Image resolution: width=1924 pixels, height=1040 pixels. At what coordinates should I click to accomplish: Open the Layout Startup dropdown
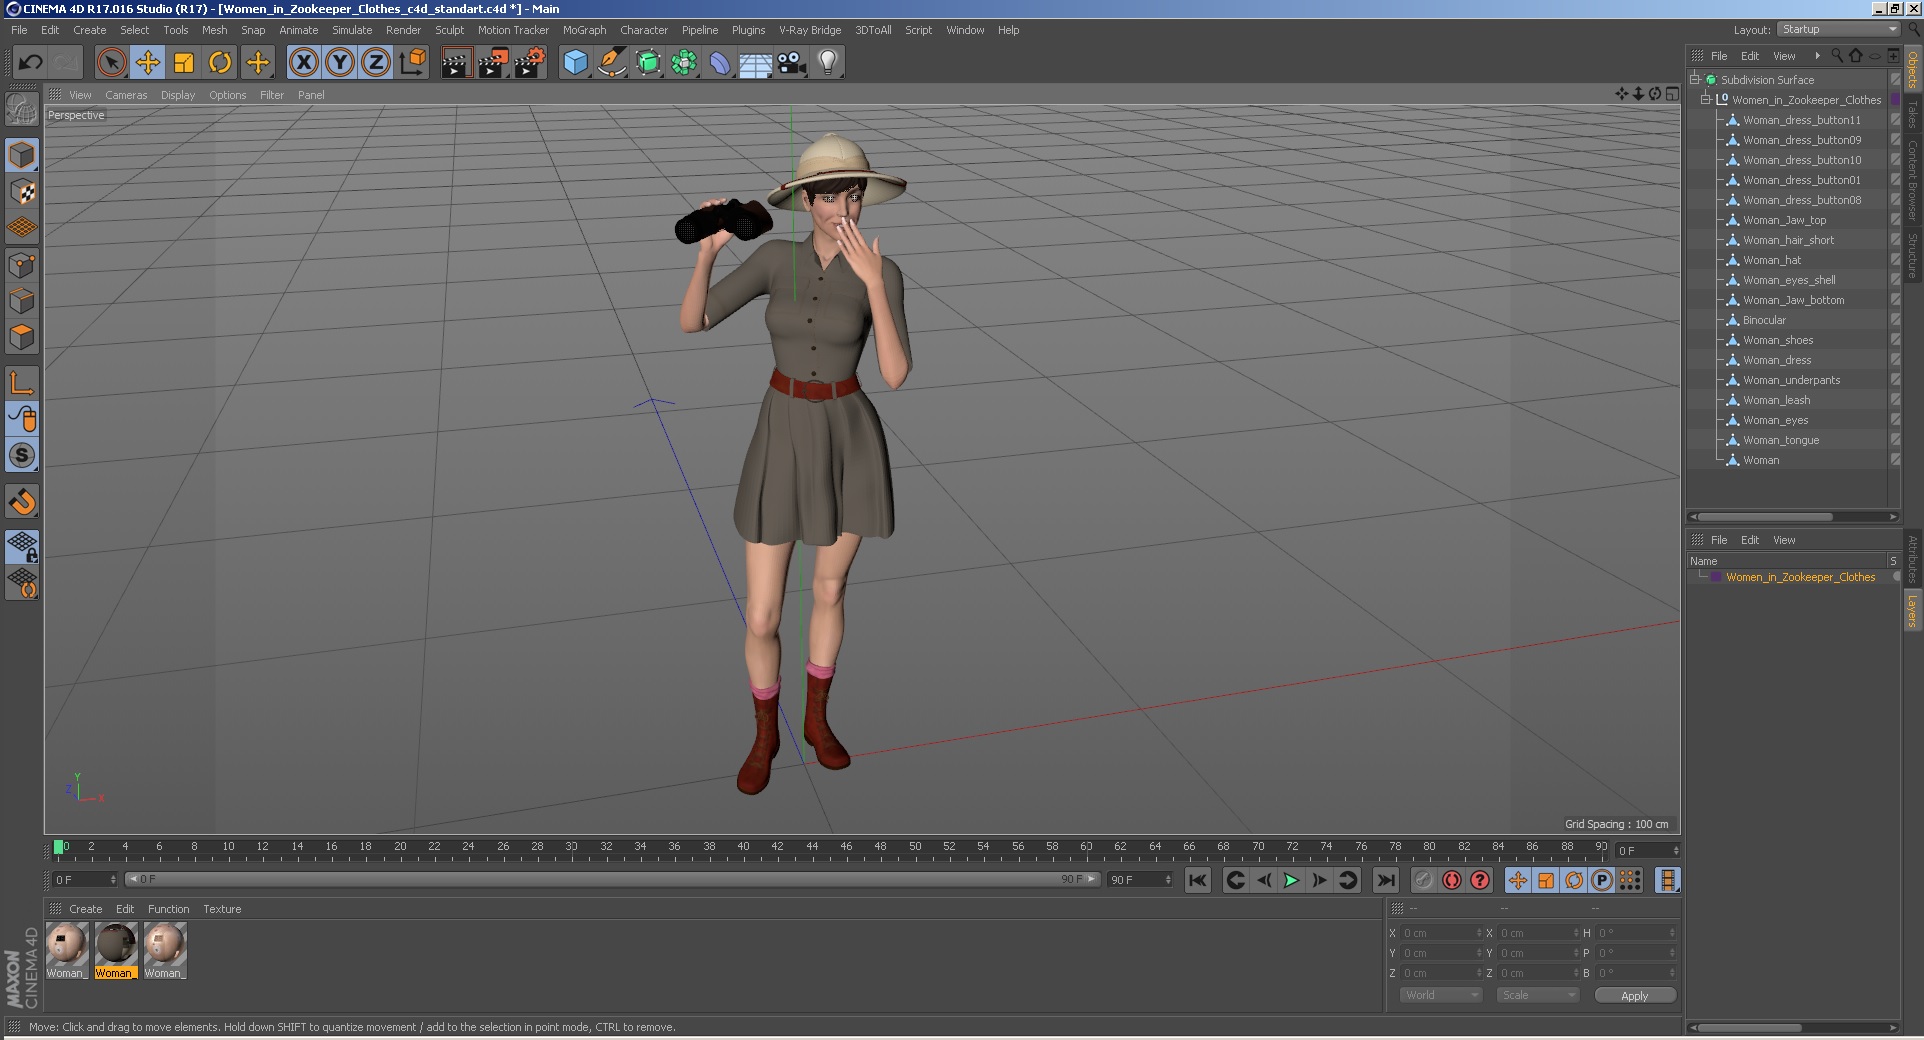coord(1838,30)
